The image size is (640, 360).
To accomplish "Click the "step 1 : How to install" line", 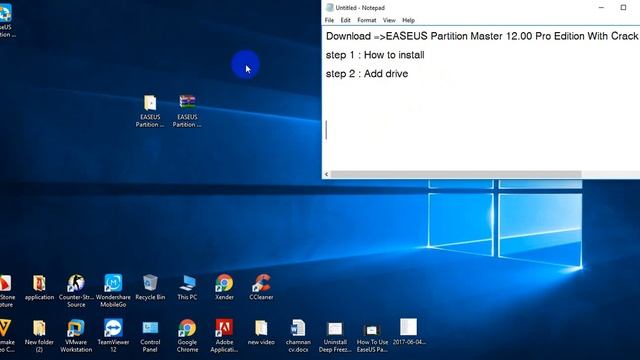I will pyautogui.click(x=375, y=55).
